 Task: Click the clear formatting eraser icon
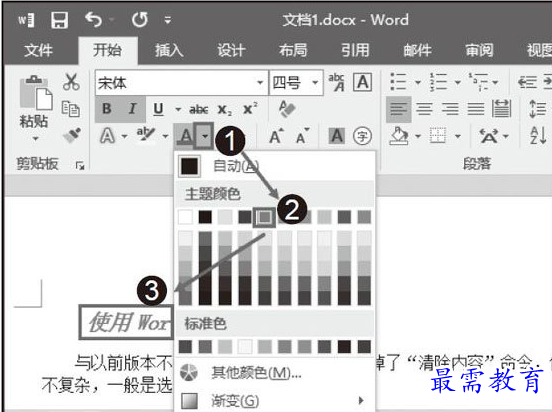click(287, 108)
